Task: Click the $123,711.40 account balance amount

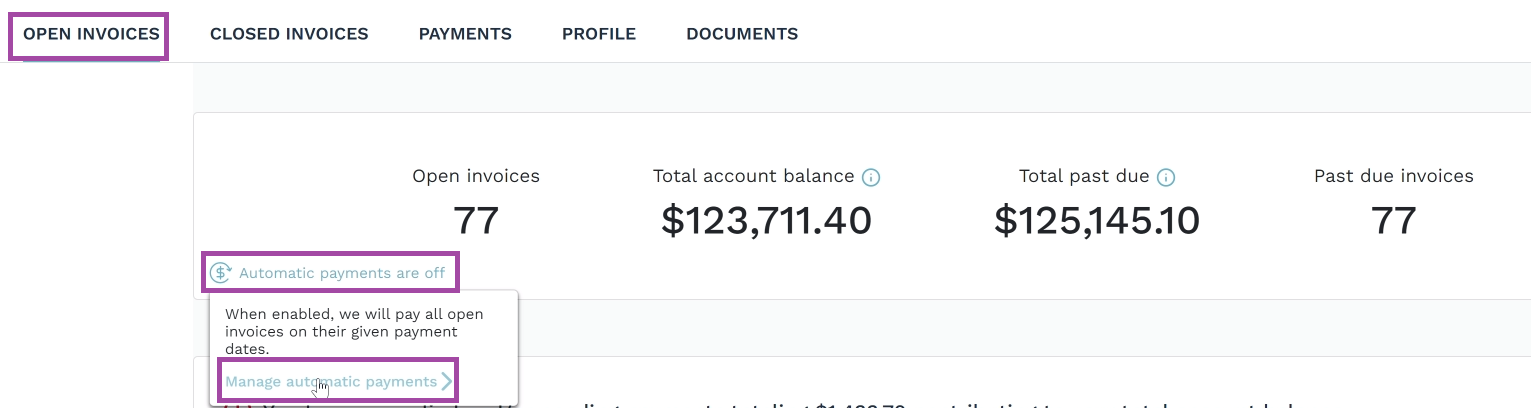Action: pyautogui.click(x=766, y=221)
